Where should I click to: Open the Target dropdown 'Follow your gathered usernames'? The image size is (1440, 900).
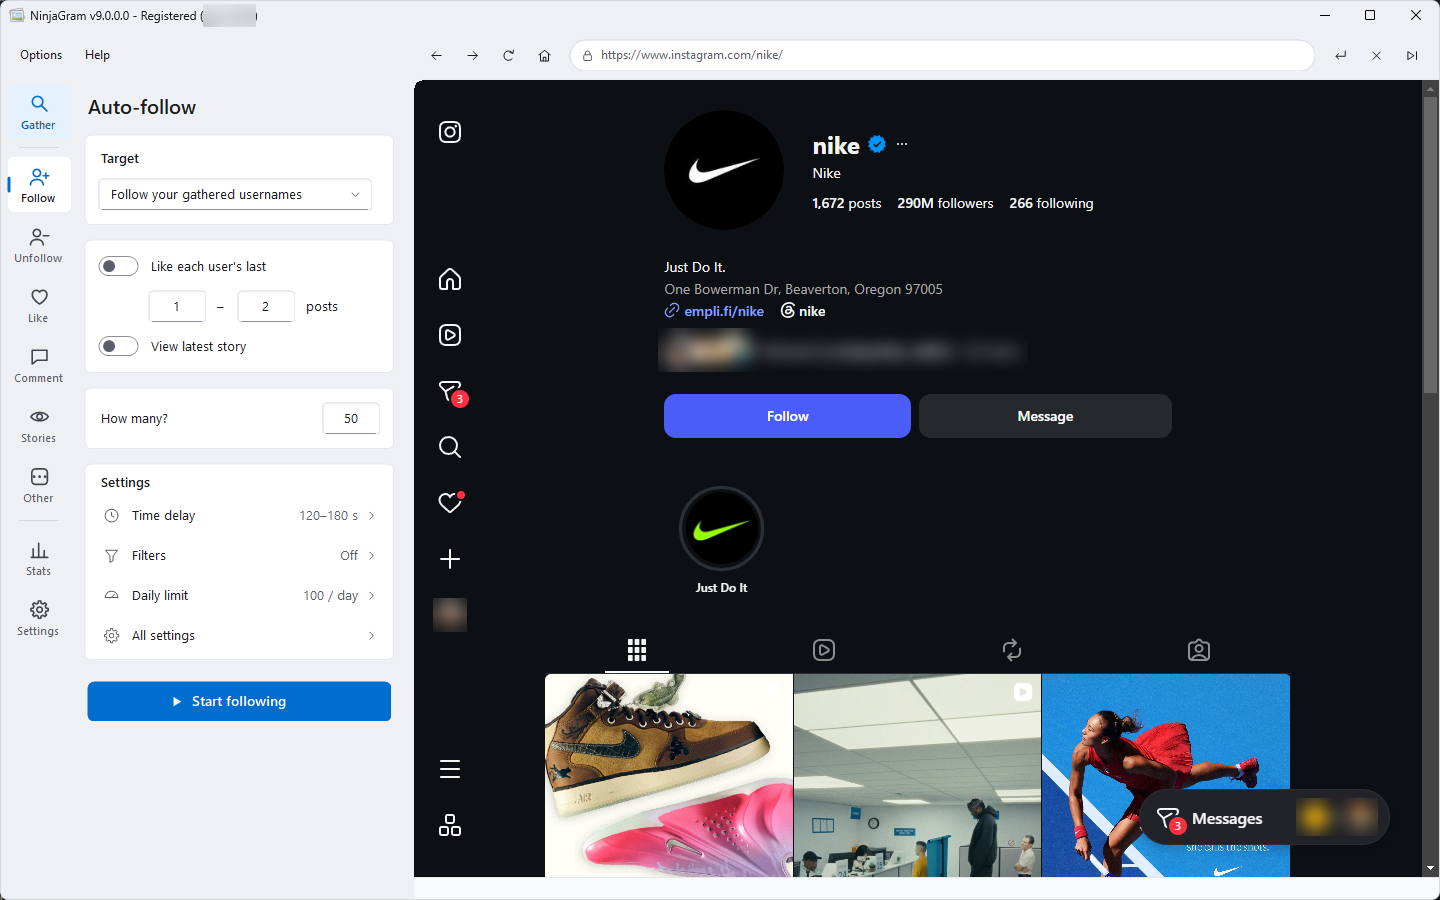point(235,194)
